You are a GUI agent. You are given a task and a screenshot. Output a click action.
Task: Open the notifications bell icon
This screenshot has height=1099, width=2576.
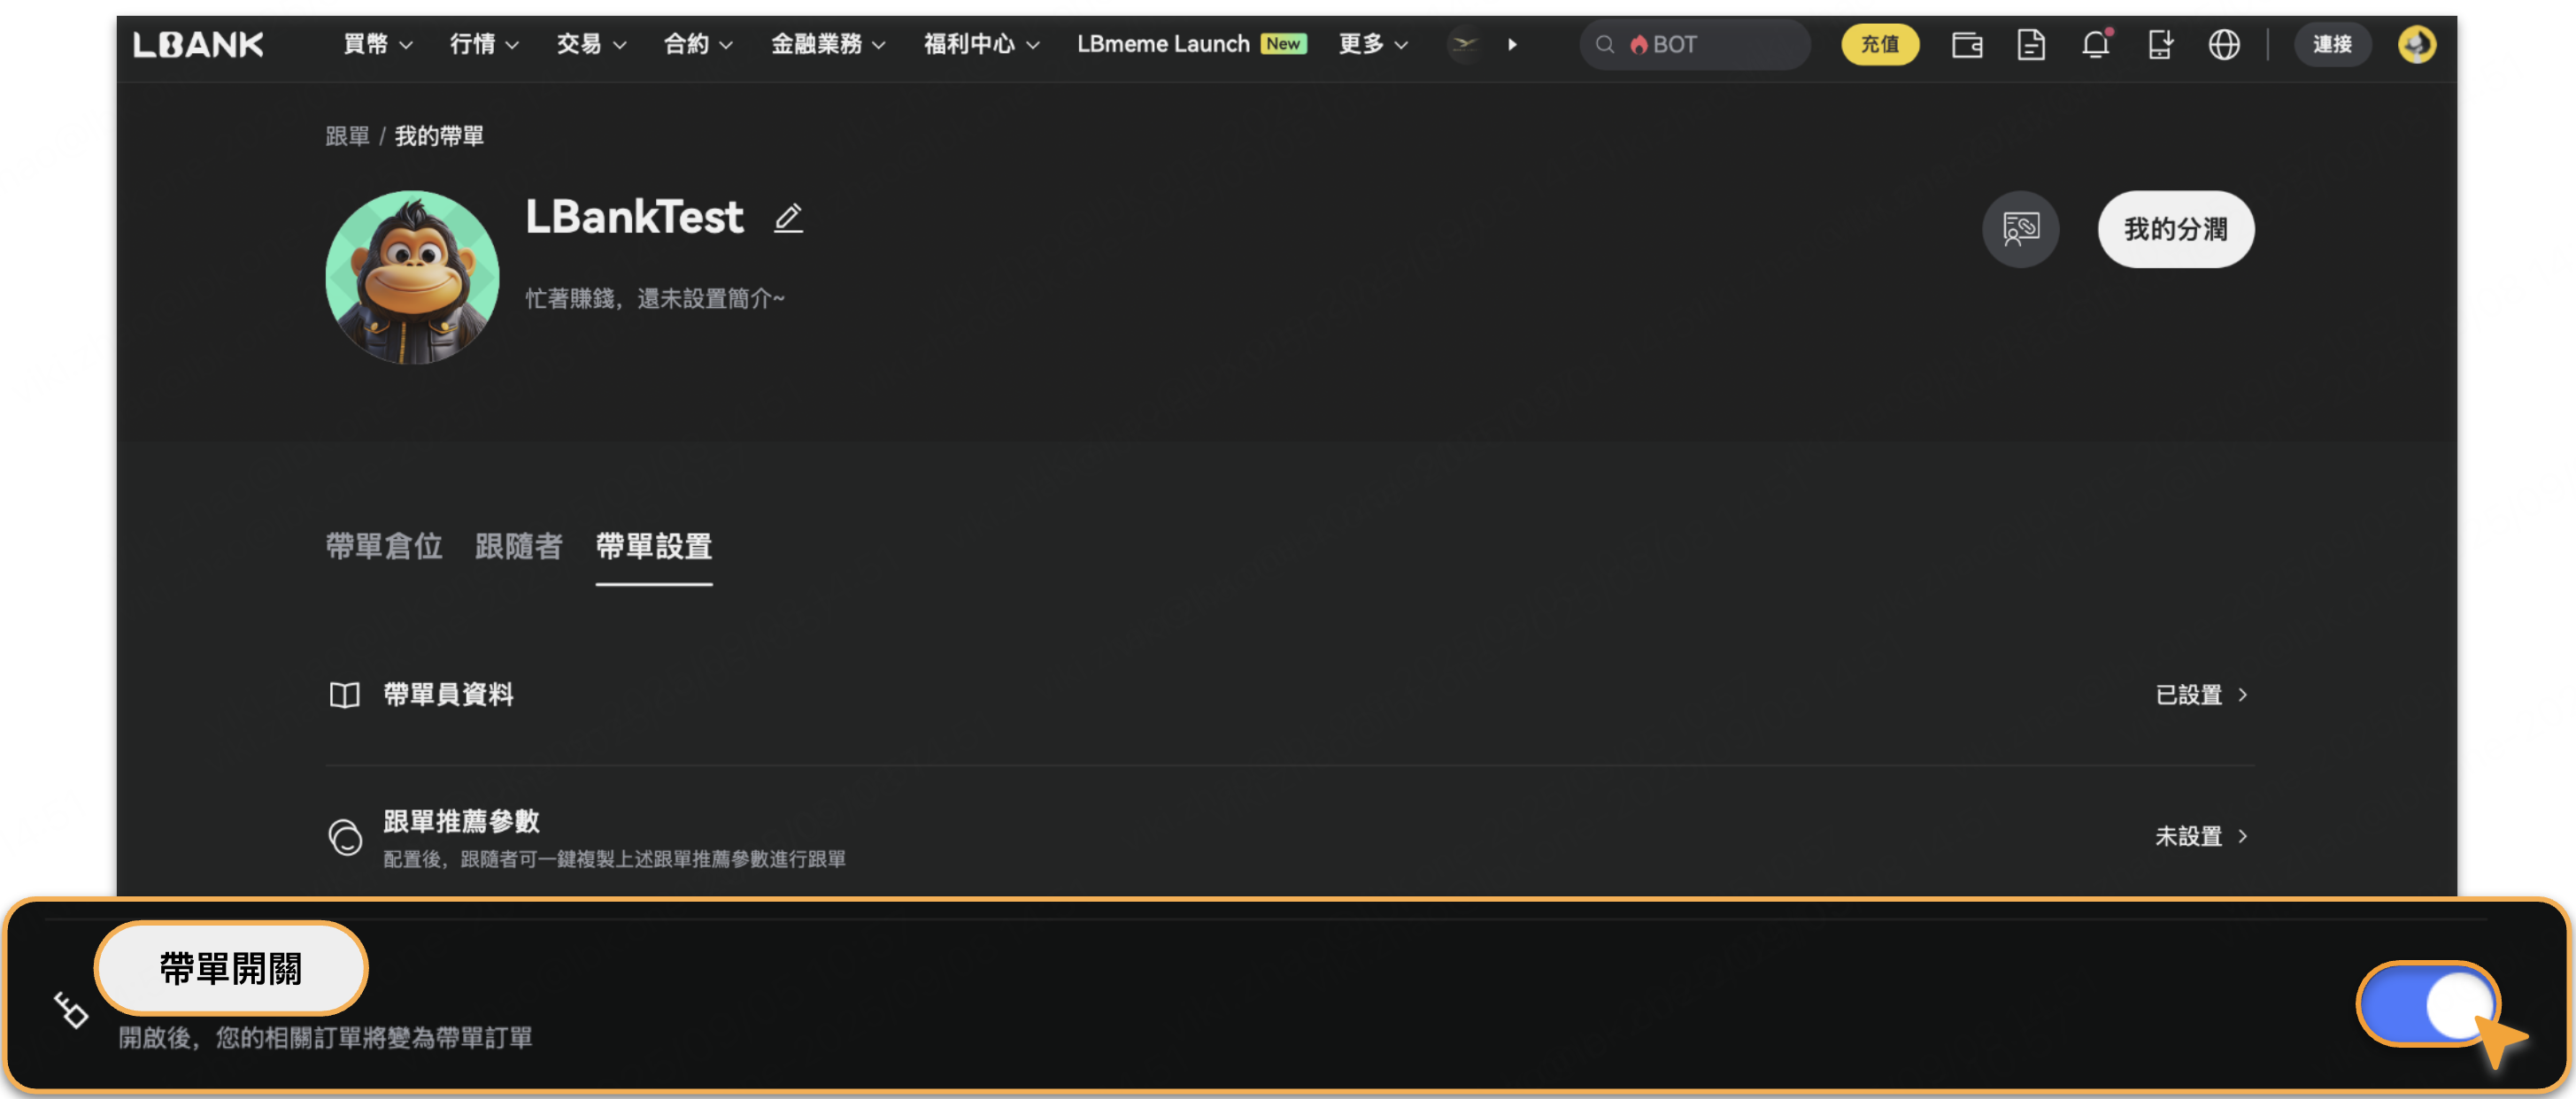pyautogui.click(x=2095, y=44)
